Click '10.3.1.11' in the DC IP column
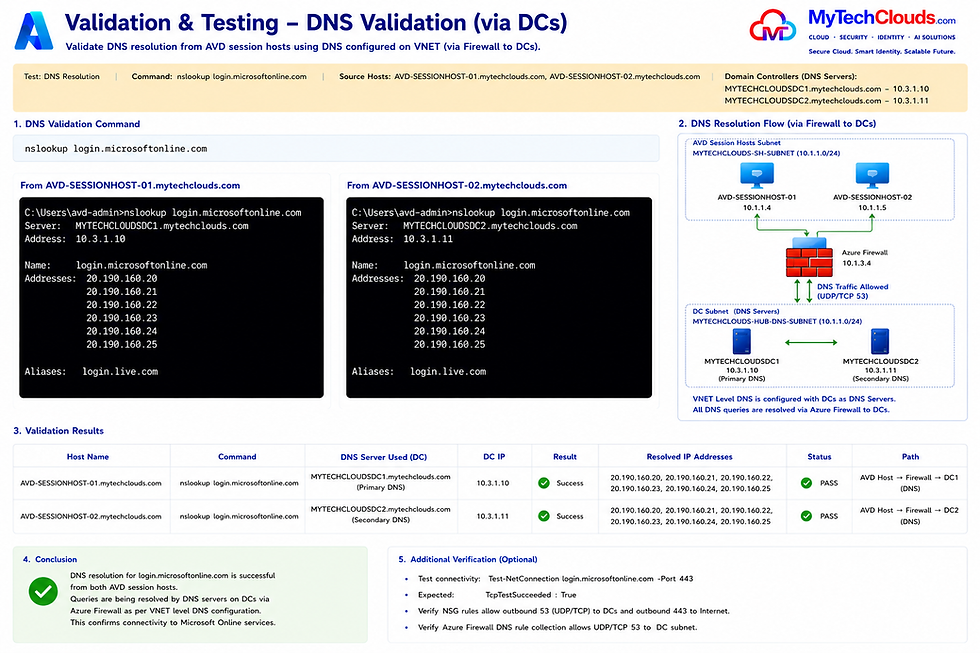Image resolution: width=980 pixels, height=653 pixels. (492, 516)
